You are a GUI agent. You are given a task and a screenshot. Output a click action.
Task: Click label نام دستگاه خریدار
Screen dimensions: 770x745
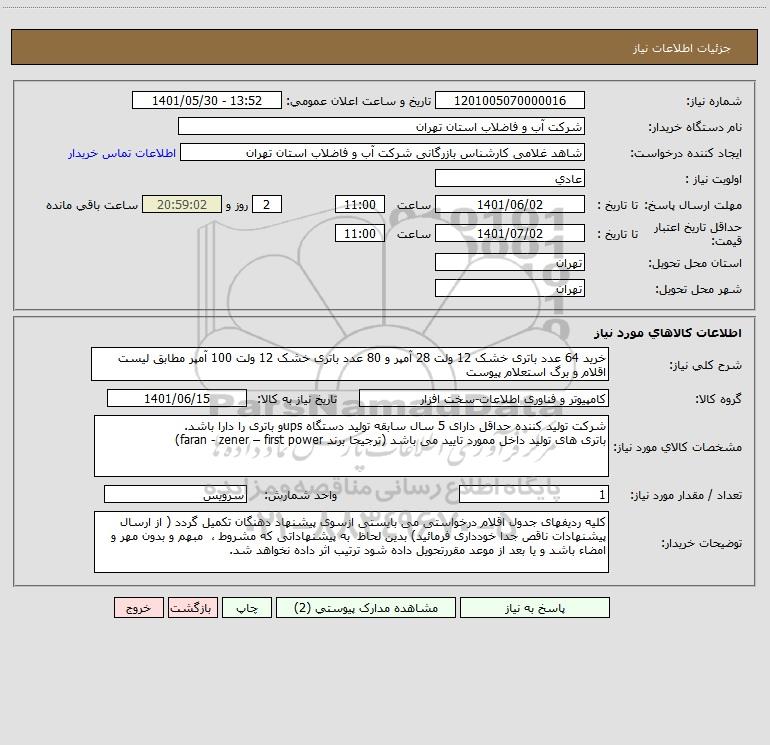click(x=695, y=127)
